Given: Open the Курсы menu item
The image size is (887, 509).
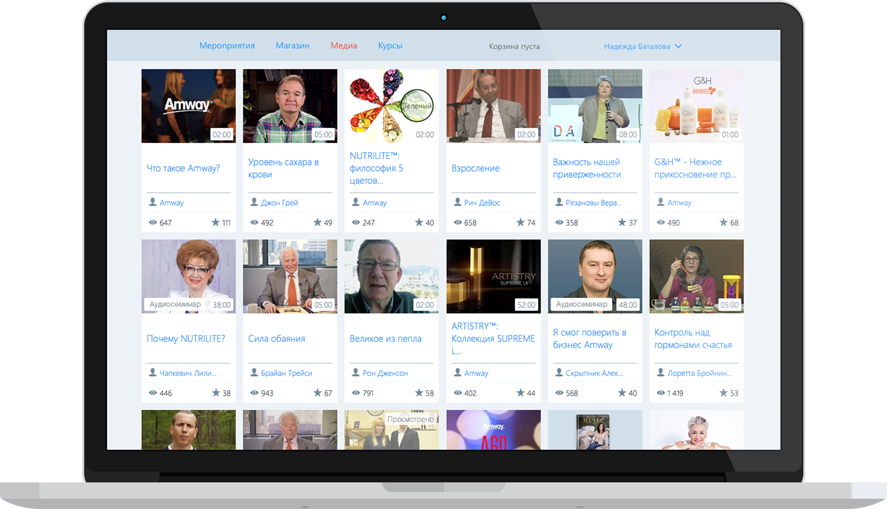Looking at the screenshot, I should coord(390,46).
